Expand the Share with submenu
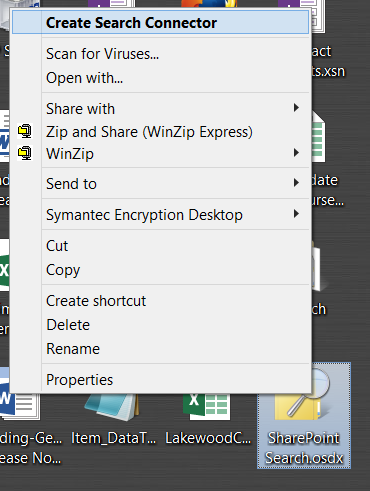Screen dimensions: 370x491 (x=160, y=109)
